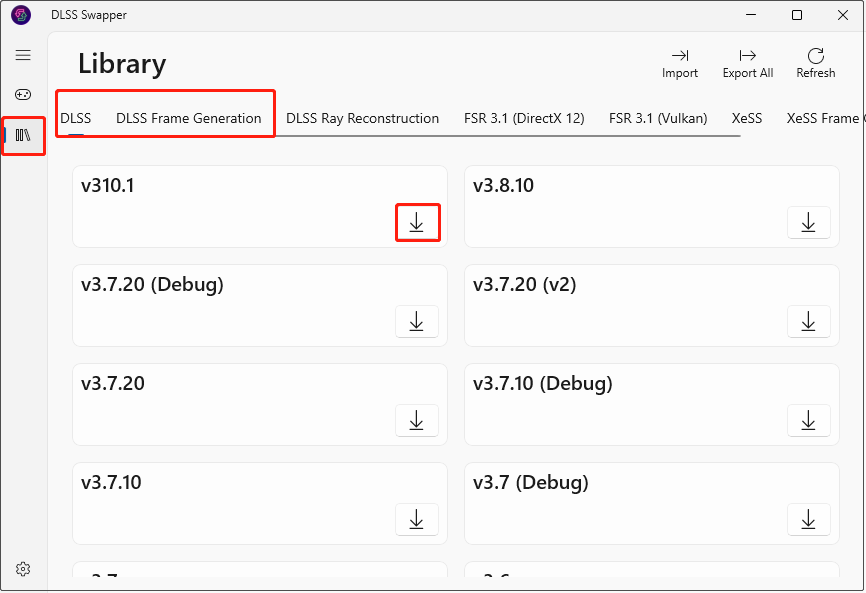Download plain v3.7.20 version

click(x=417, y=420)
